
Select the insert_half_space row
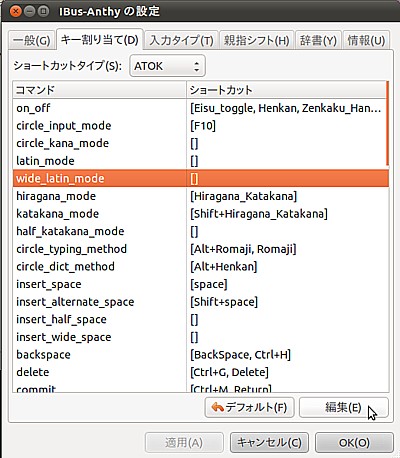point(201,320)
